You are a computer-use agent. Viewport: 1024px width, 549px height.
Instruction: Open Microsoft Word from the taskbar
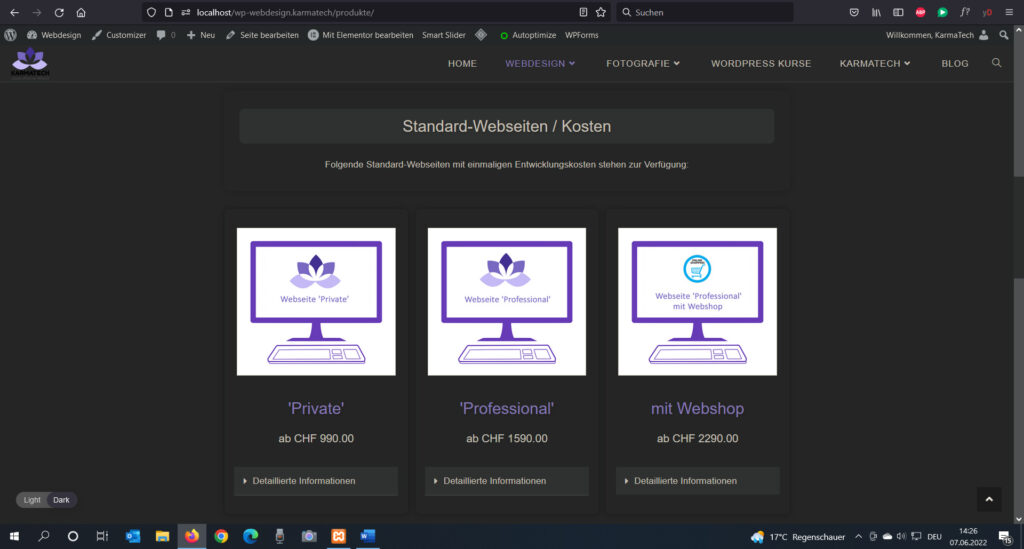(366, 536)
